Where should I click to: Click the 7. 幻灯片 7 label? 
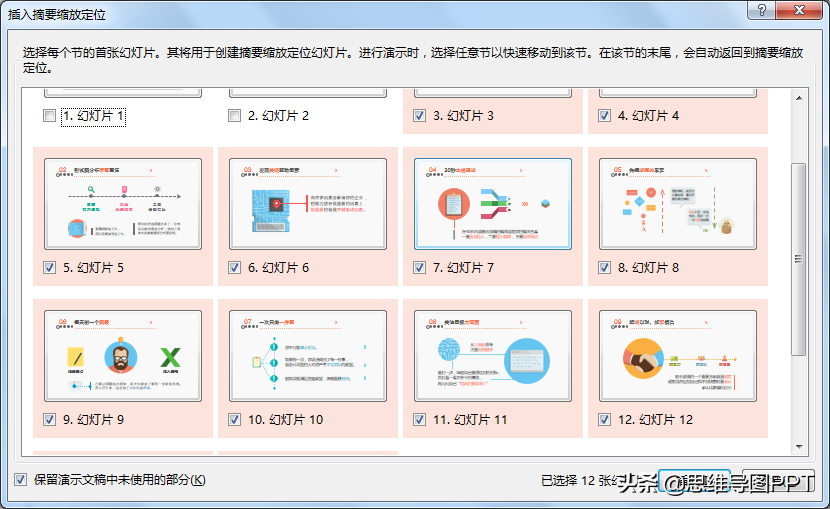[463, 268]
